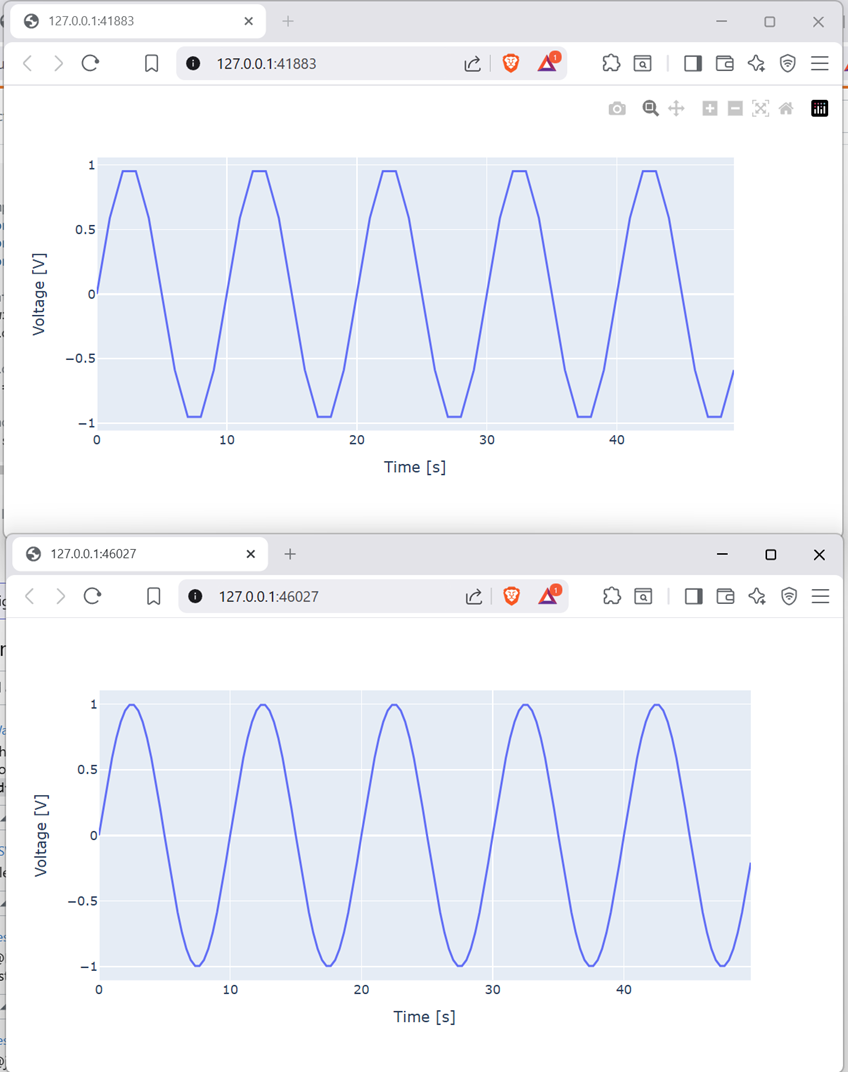This screenshot has height=1072, width=848.
Task: Open Brave Shields in the 41883 window
Action: (x=511, y=63)
